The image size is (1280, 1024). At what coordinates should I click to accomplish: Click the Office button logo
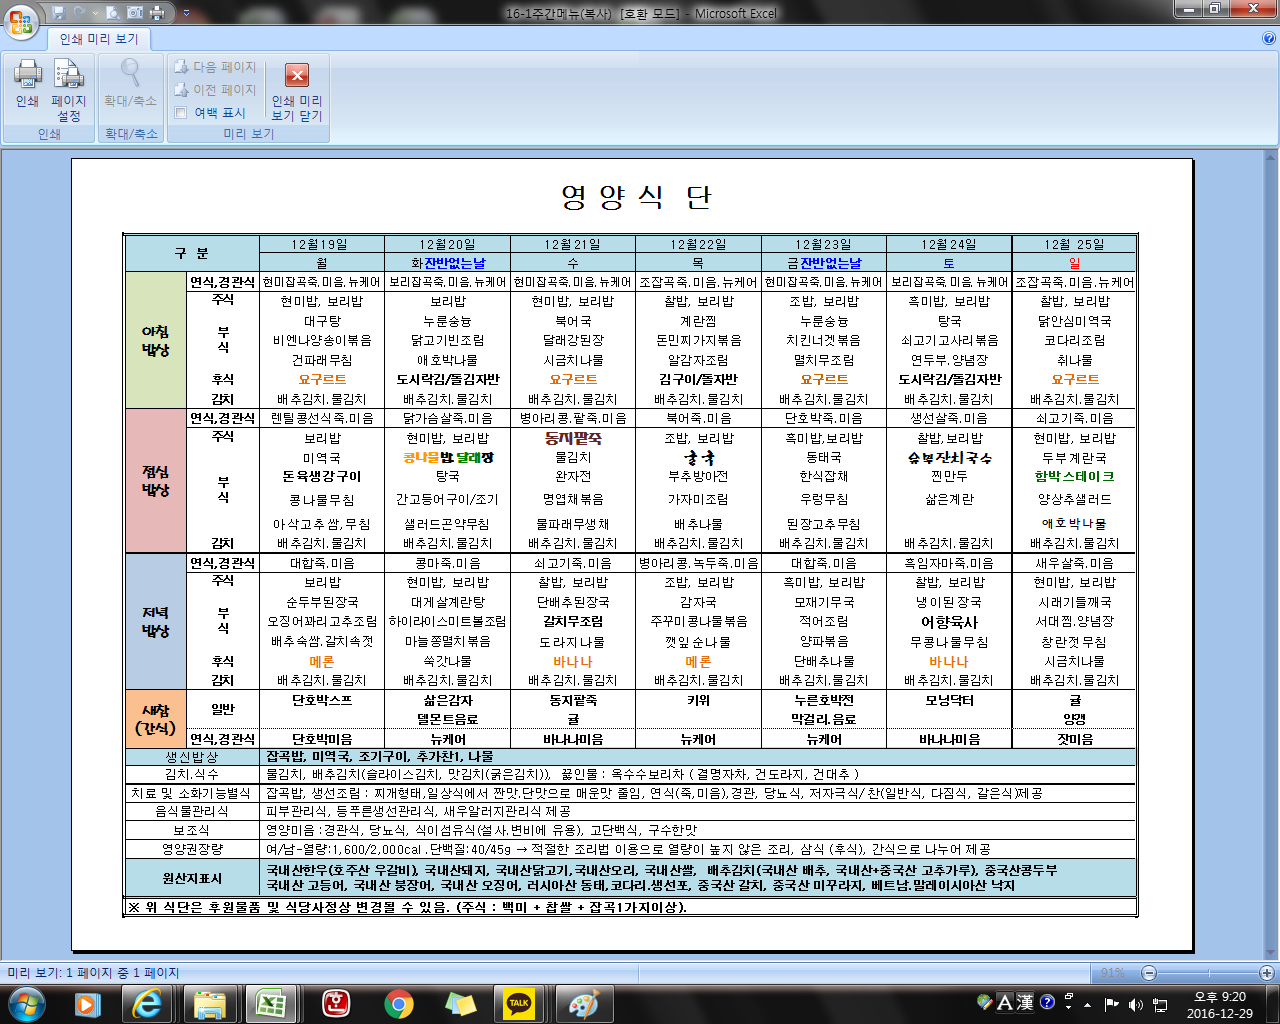(20, 20)
